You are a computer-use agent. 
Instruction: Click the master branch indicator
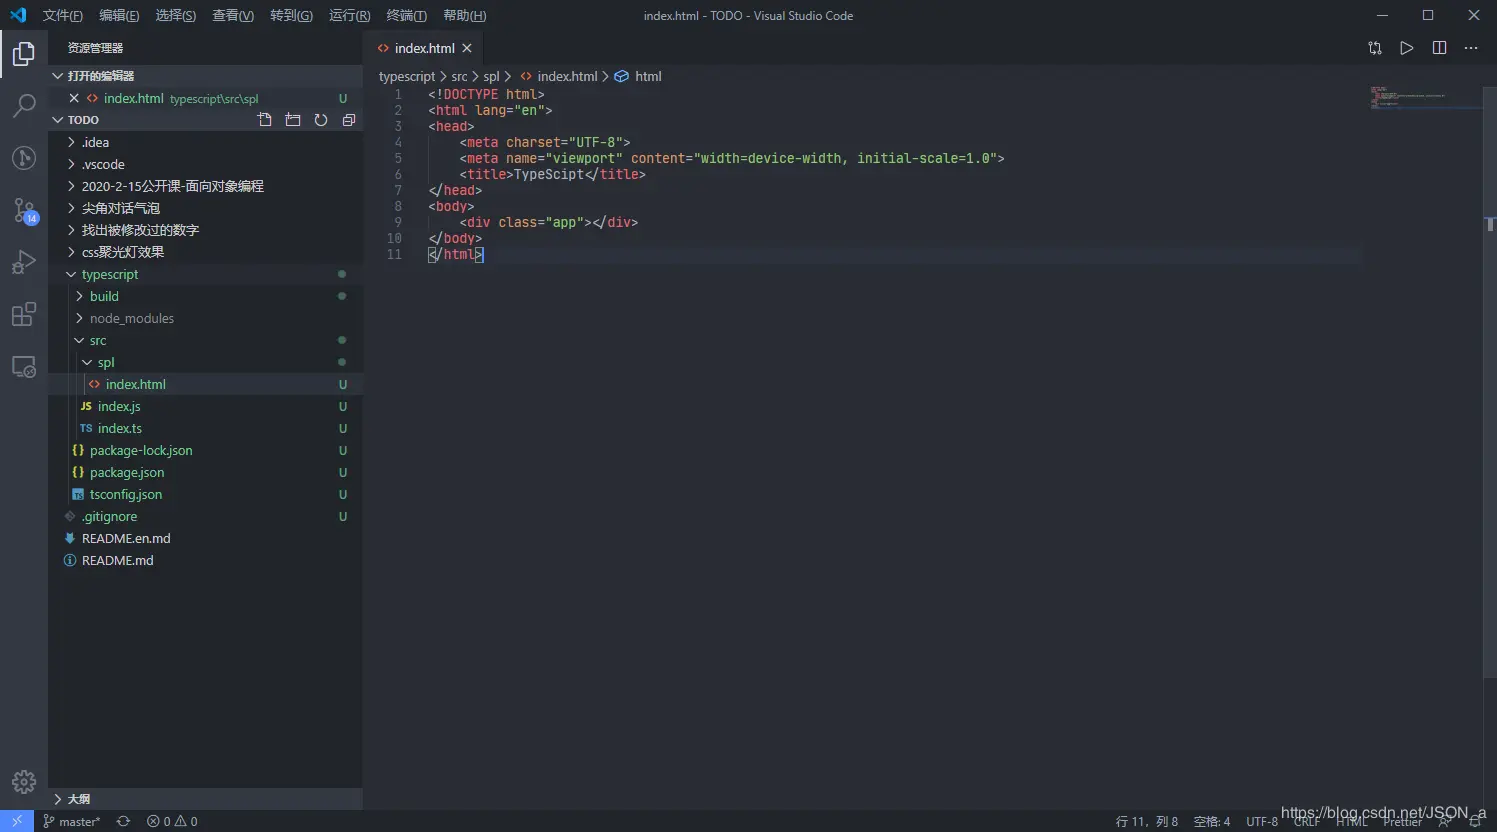pyautogui.click(x=71, y=821)
